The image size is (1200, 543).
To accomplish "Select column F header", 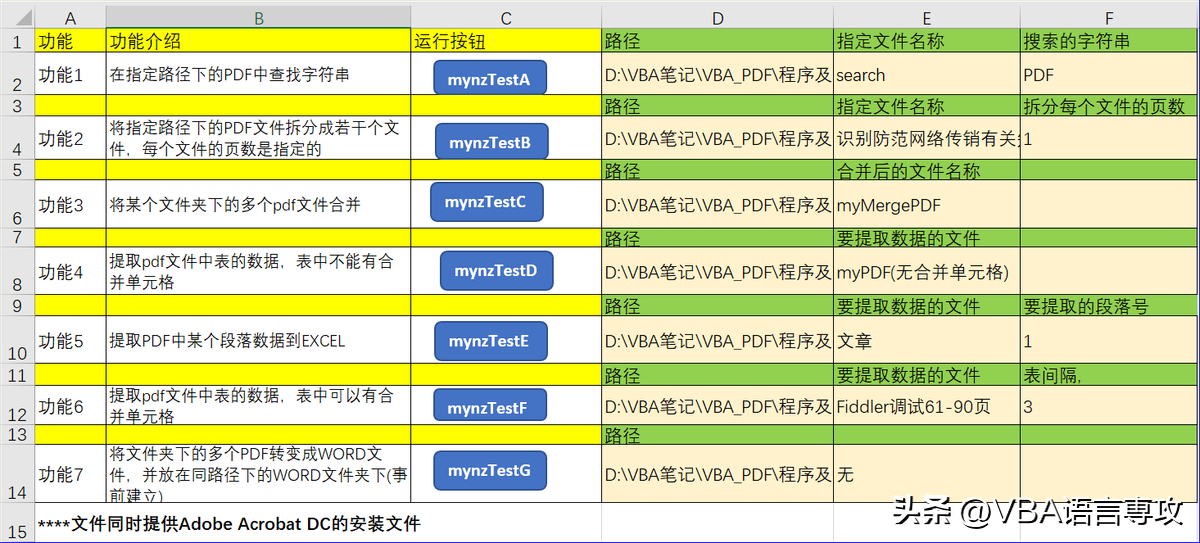I will coord(1109,18).
